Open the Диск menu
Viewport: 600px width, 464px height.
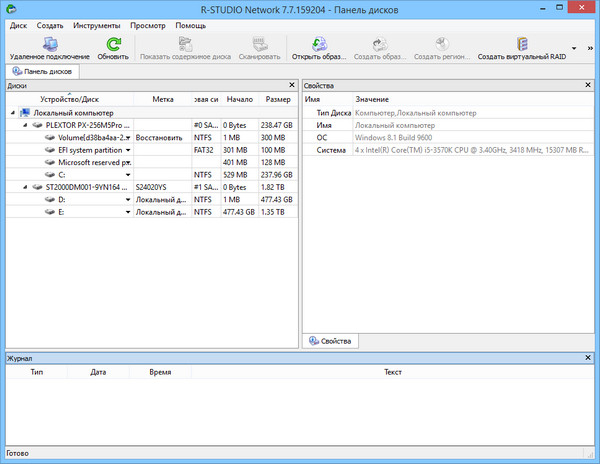18,25
